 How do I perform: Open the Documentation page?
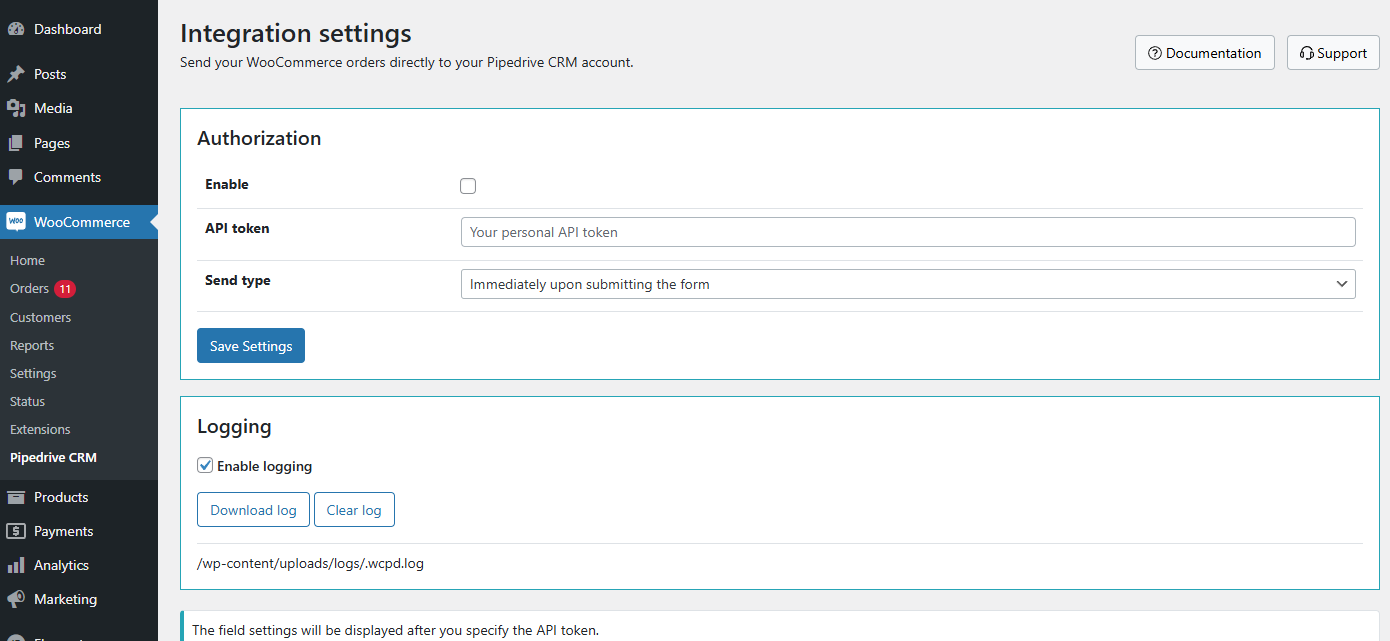pyautogui.click(x=1204, y=52)
